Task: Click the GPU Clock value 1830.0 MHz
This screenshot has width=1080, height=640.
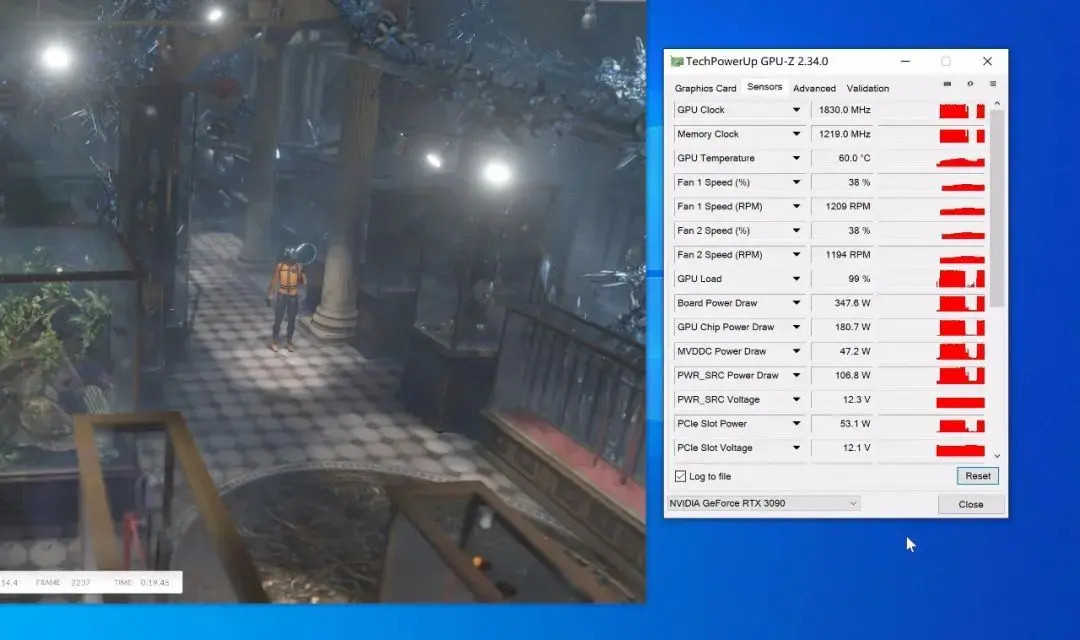Action: [x=842, y=110]
